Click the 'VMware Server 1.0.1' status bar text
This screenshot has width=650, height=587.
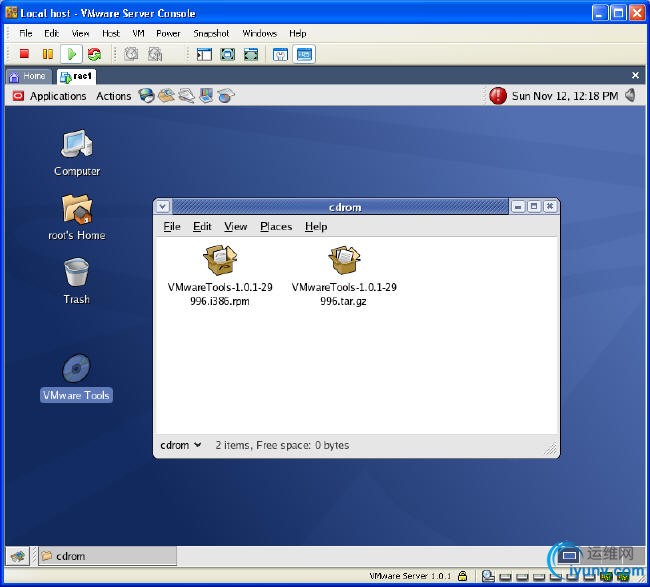tap(410, 576)
